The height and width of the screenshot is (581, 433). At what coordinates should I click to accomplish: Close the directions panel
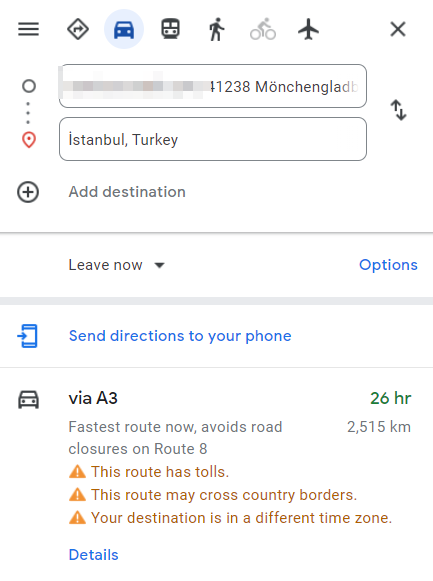[x=398, y=29]
